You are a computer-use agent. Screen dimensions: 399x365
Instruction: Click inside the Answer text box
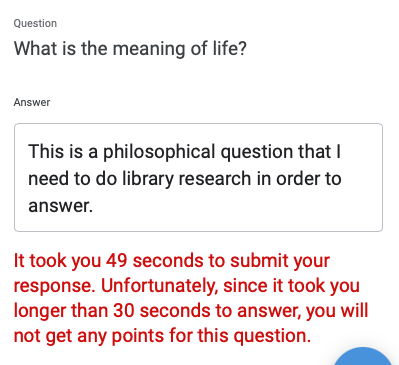198,177
